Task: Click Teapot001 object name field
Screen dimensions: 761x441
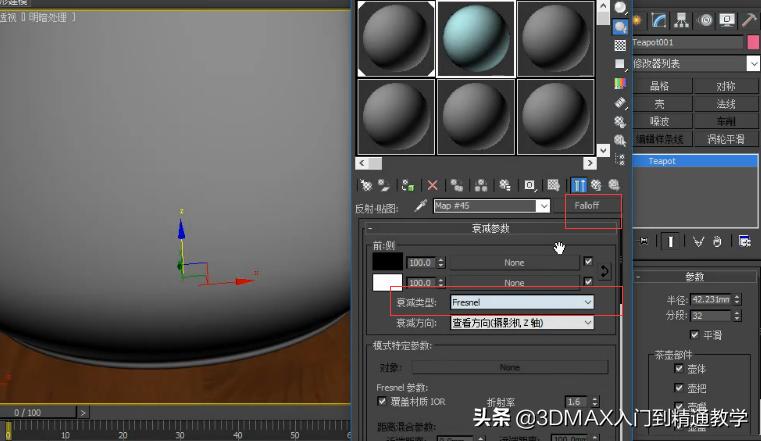Action: coord(688,42)
